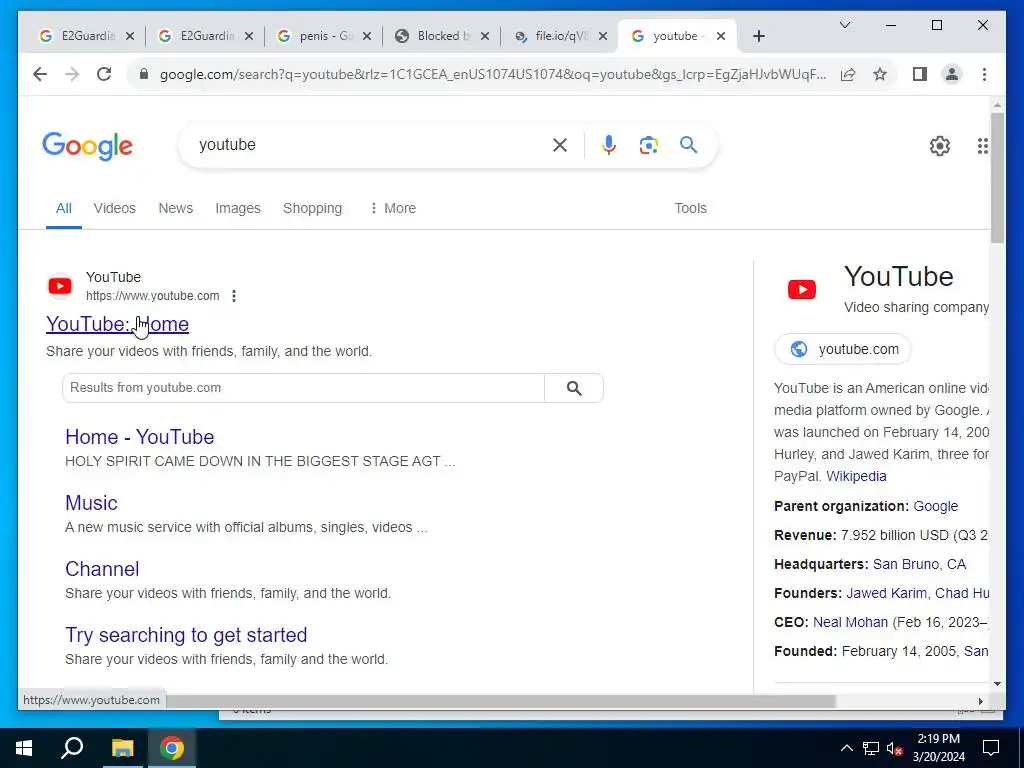
Task: Open the Chrome side panel icon
Action: coord(920,74)
